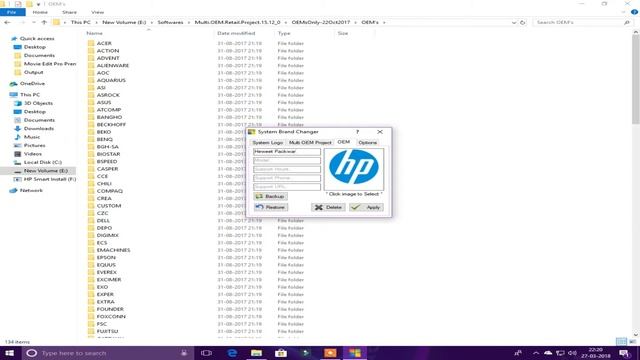Open 3D Objects in navigation pane
640x360 pixels.
tap(38, 103)
